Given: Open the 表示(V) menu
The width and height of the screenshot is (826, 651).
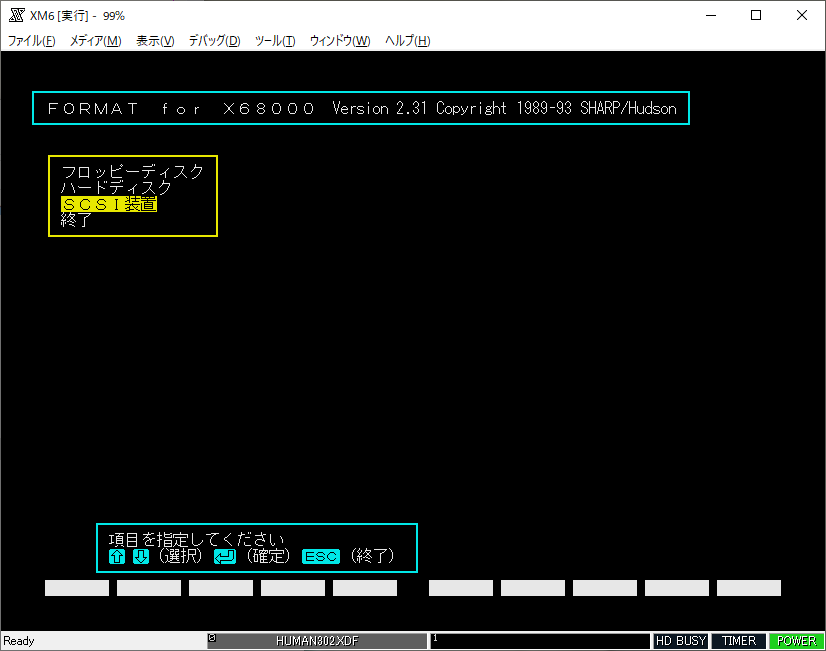Looking at the screenshot, I should 155,41.
